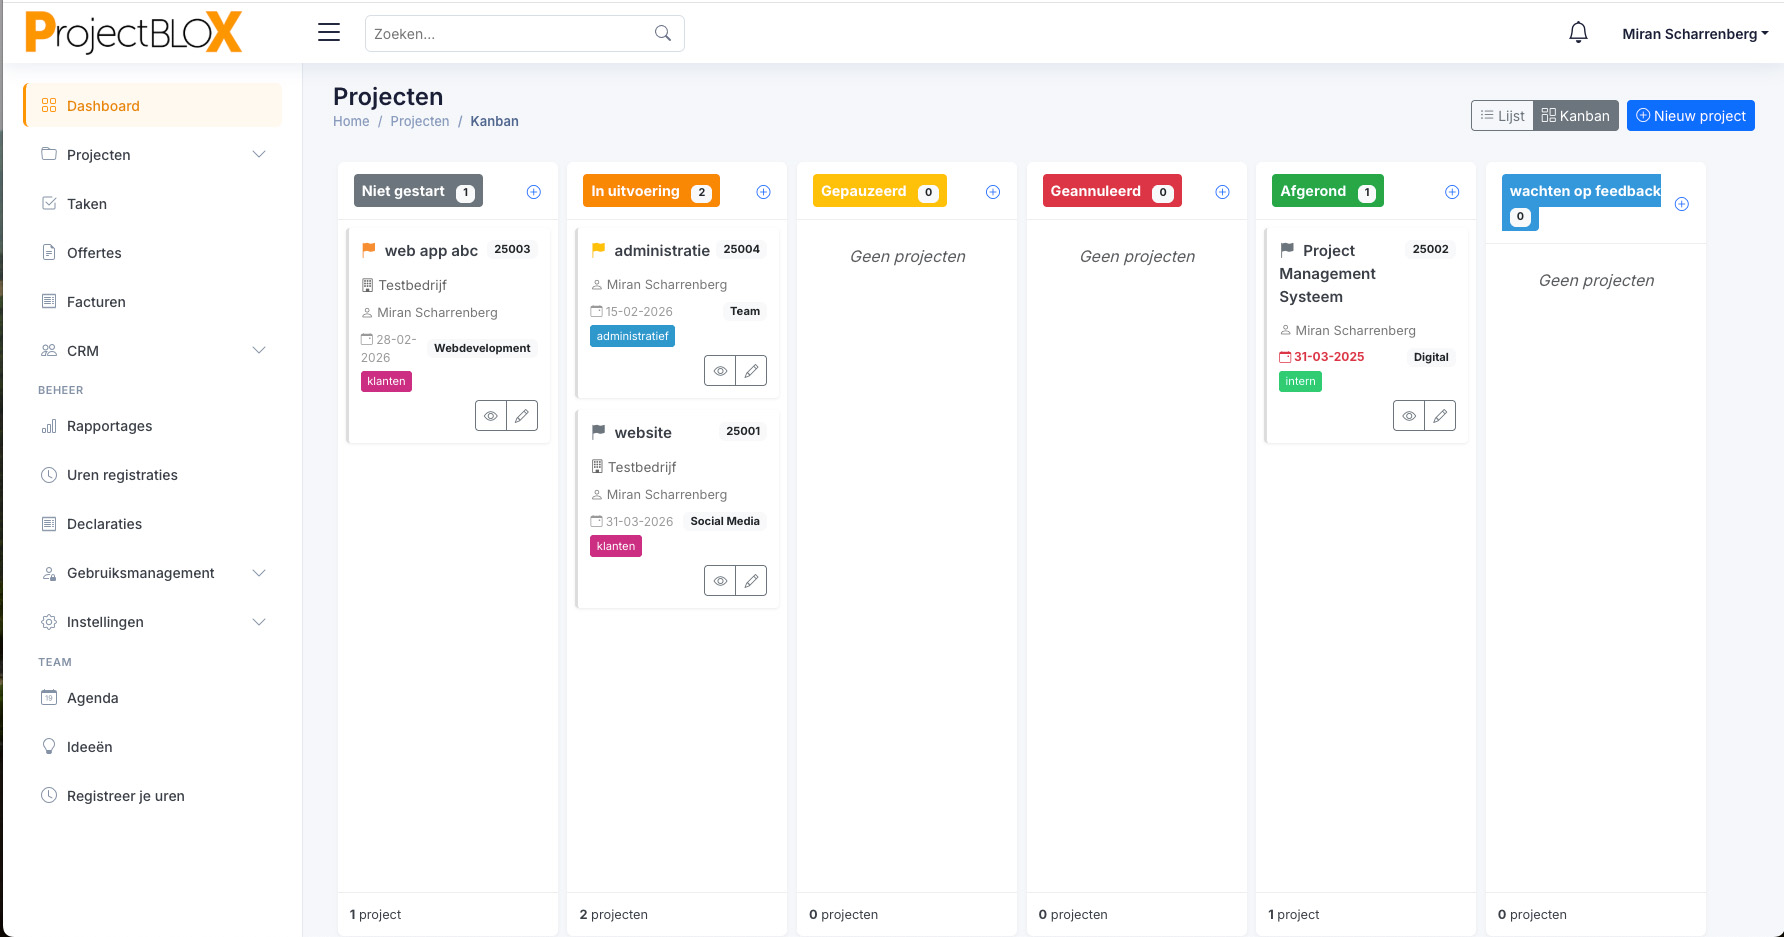The image size is (1784, 937).
Task: Click the search magnifier icon
Action: [x=662, y=33]
